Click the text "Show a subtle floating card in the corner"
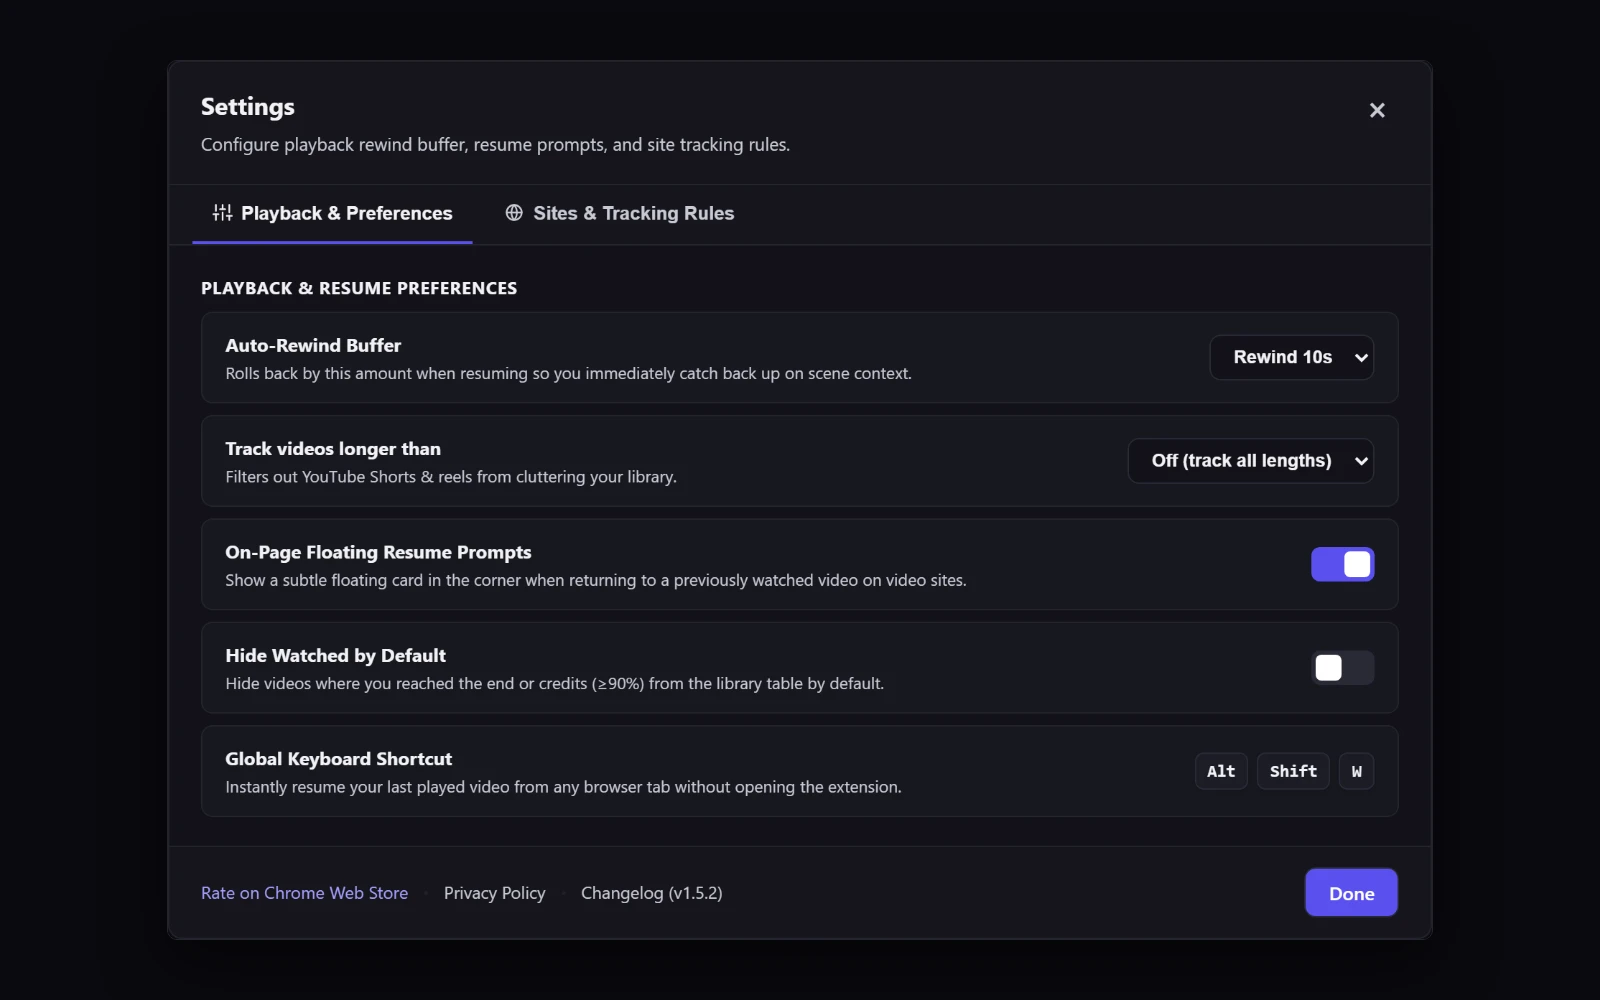 tap(595, 581)
